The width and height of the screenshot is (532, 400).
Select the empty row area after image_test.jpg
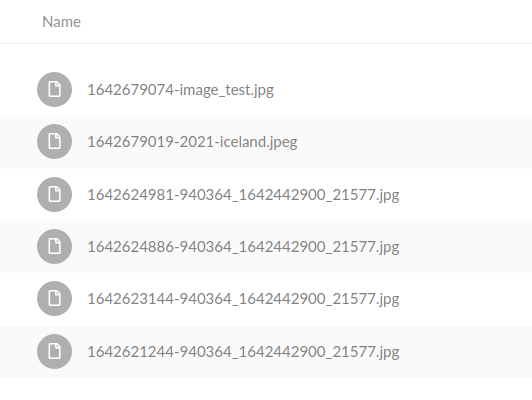click(403, 90)
